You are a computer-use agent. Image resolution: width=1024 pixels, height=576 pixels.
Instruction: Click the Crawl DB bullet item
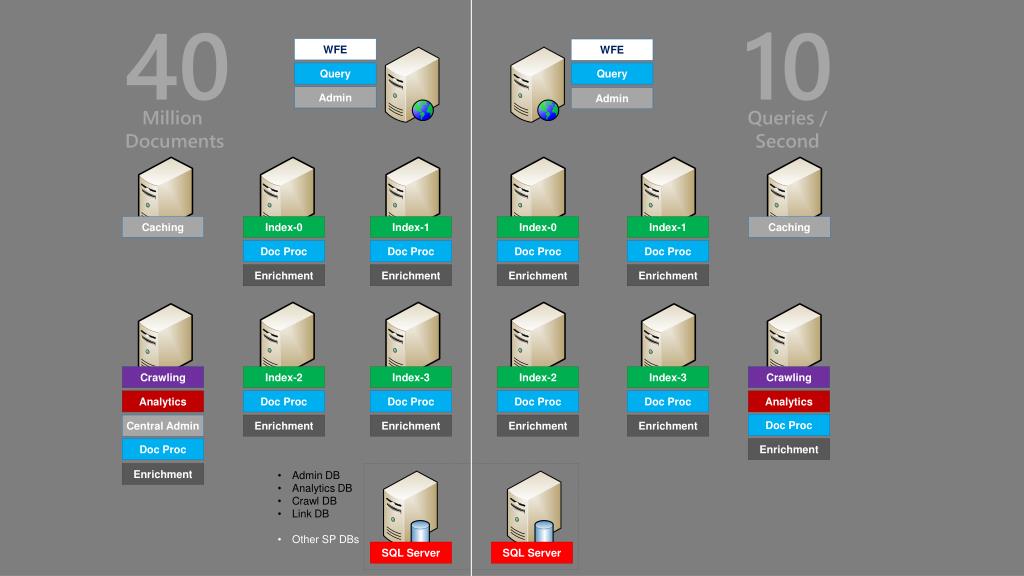pyautogui.click(x=314, y=501)
